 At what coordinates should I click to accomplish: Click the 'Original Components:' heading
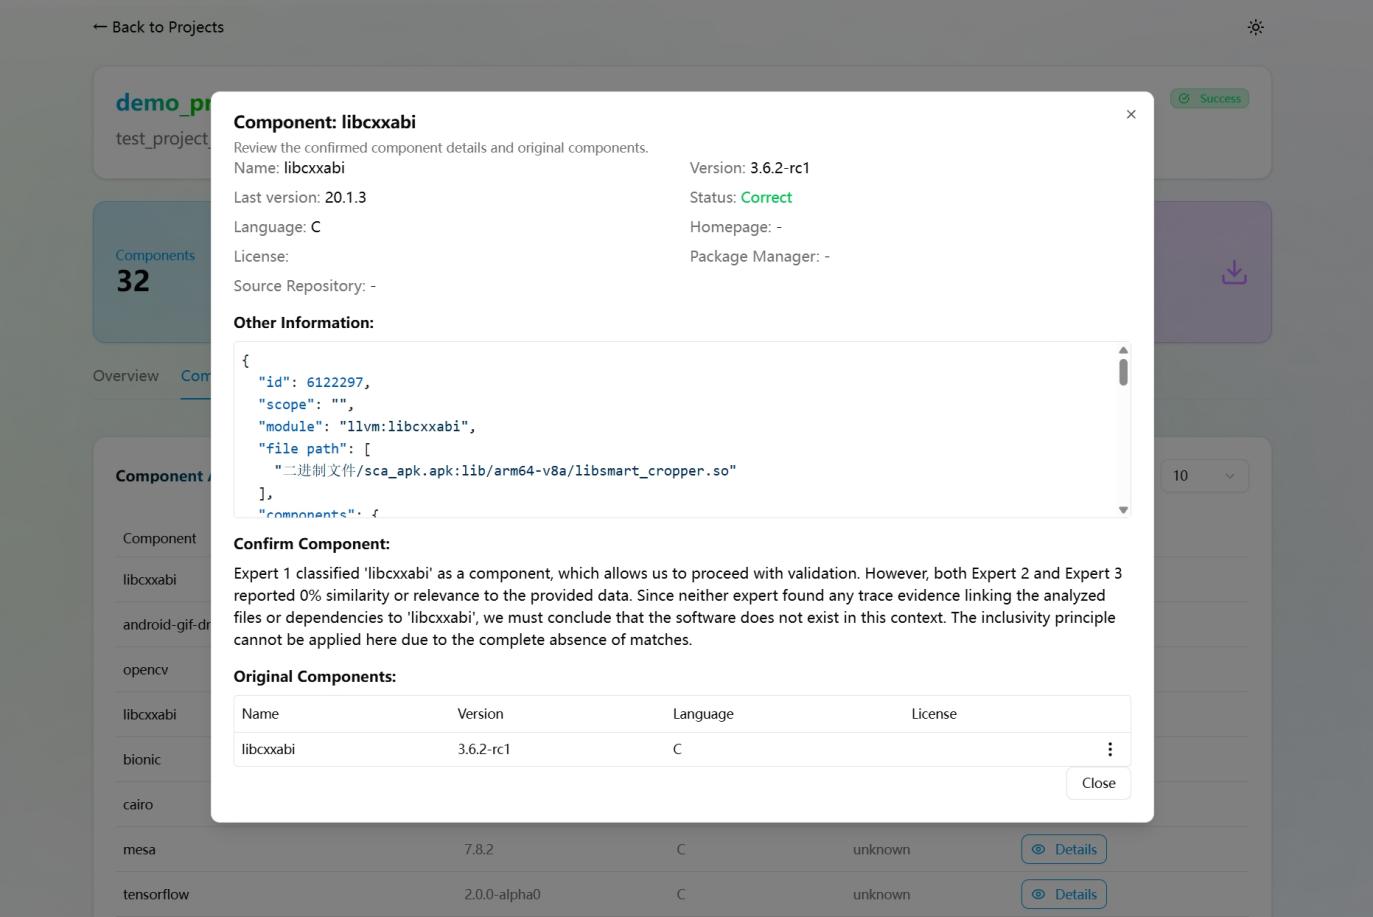314,677
